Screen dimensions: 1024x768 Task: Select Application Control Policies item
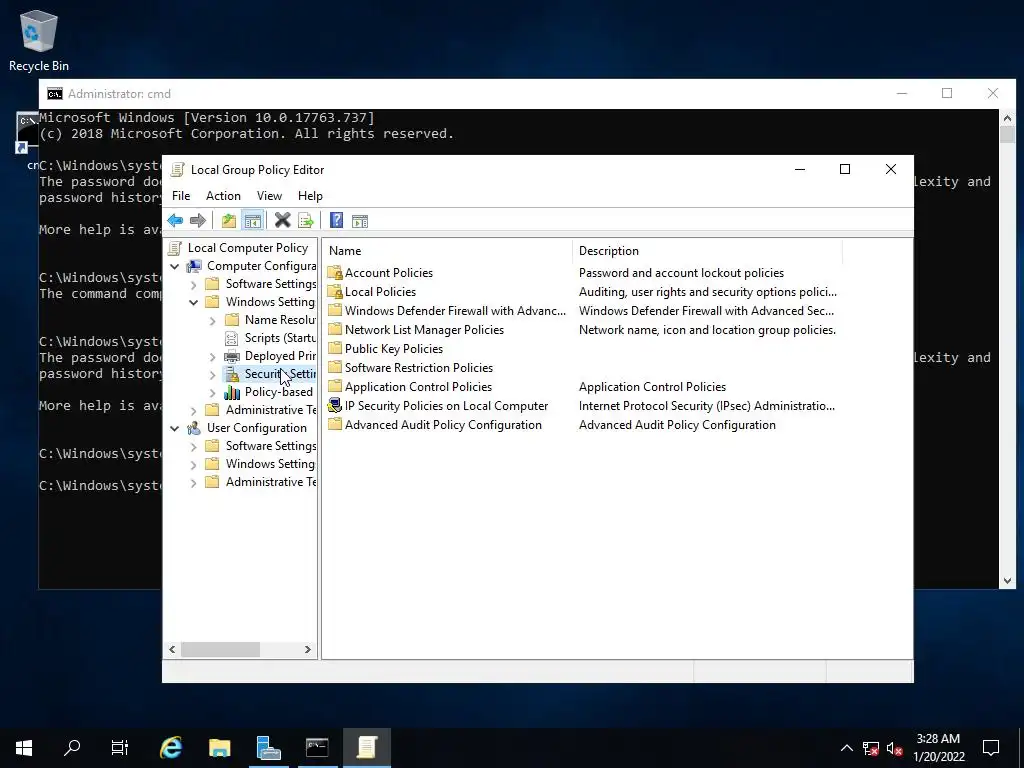click(418, 387)
